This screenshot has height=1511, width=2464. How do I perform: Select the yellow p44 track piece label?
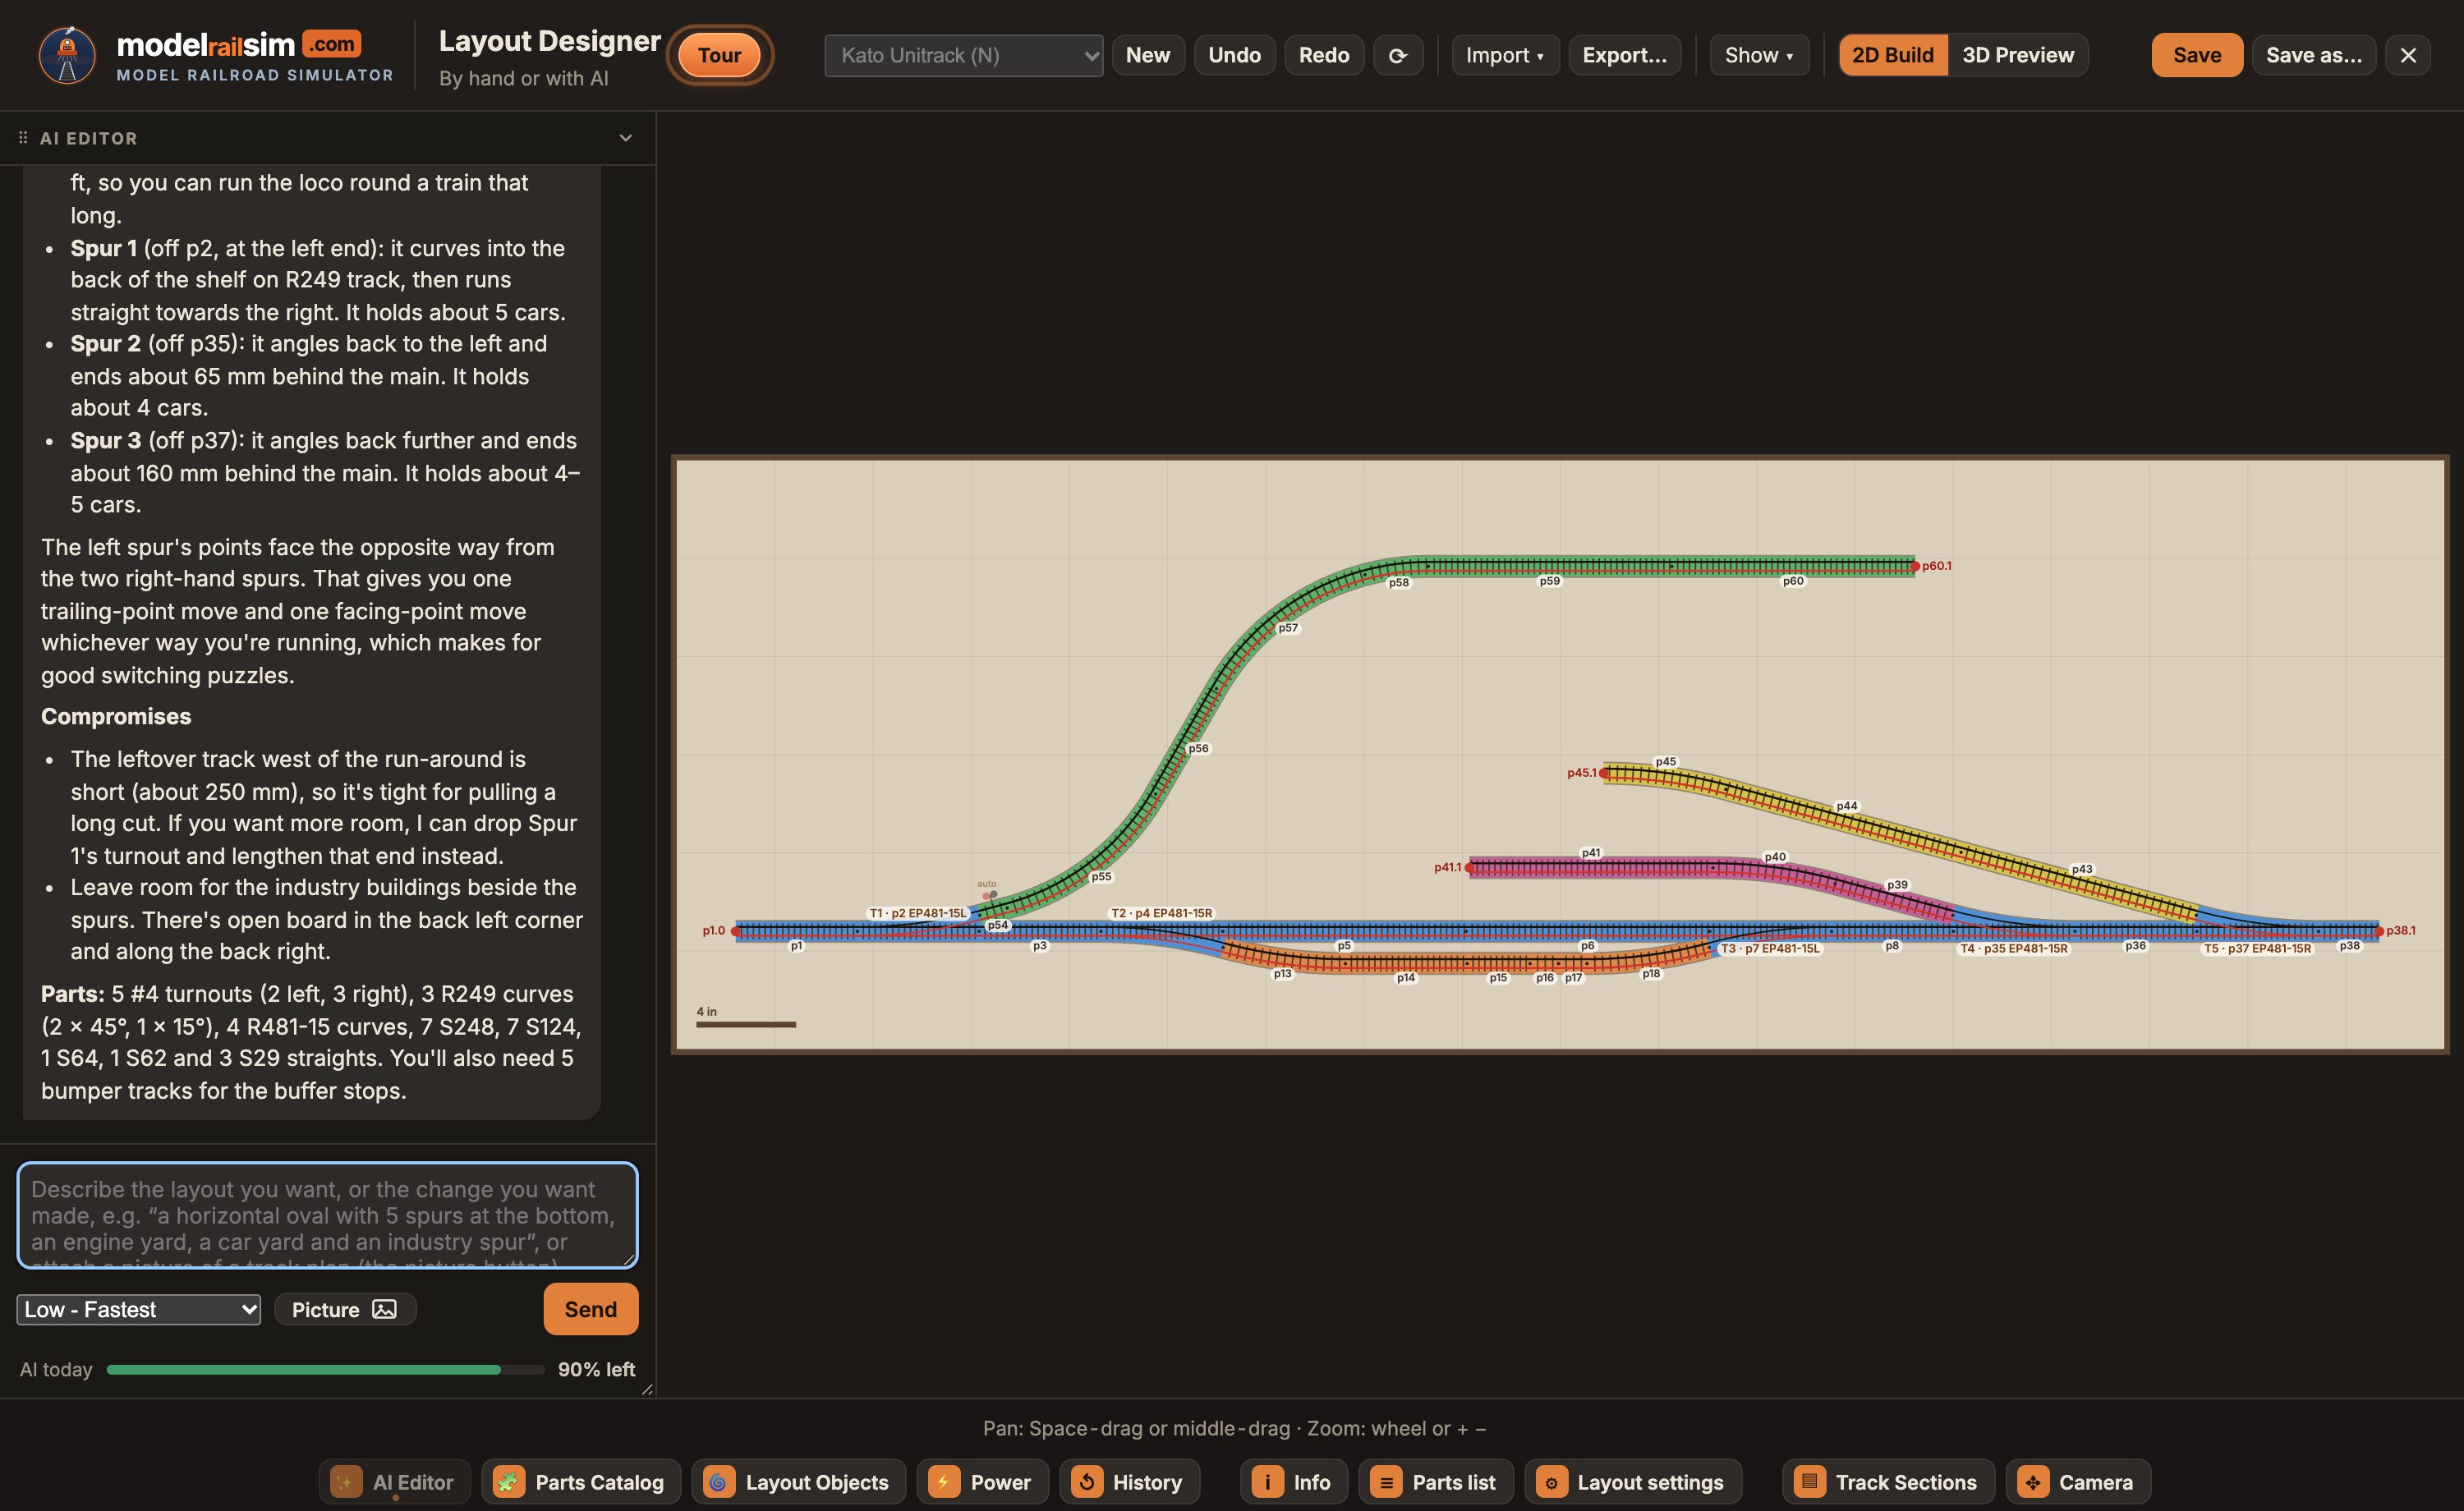coord(1846,806)
